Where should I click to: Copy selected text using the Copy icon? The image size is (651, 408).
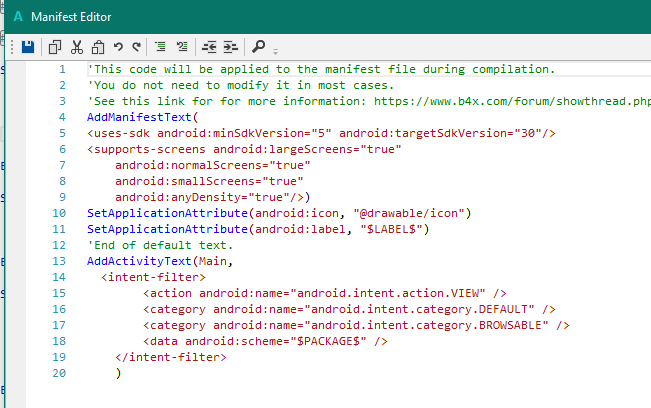click(x=55, y=47)
